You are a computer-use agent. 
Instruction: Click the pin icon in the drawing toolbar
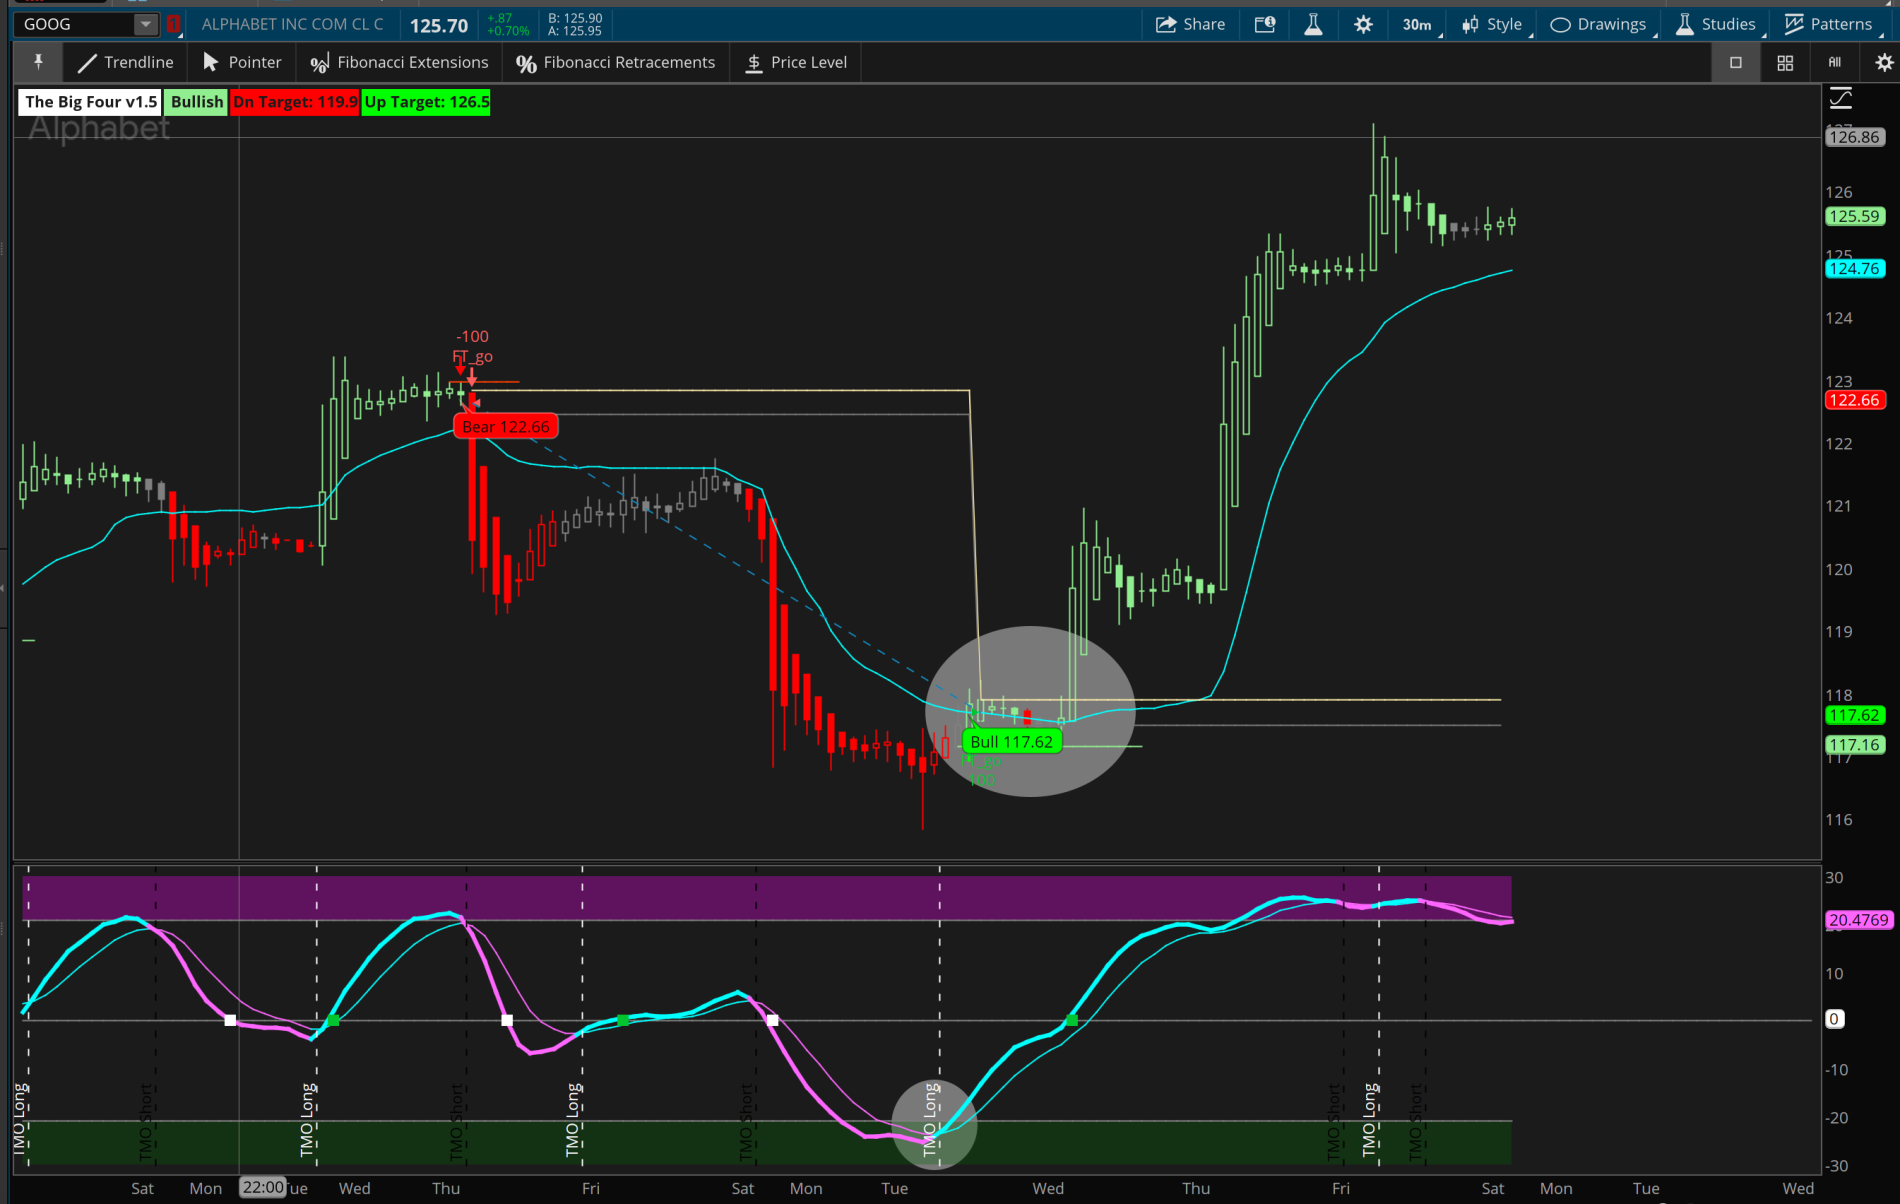pos(38,62)
